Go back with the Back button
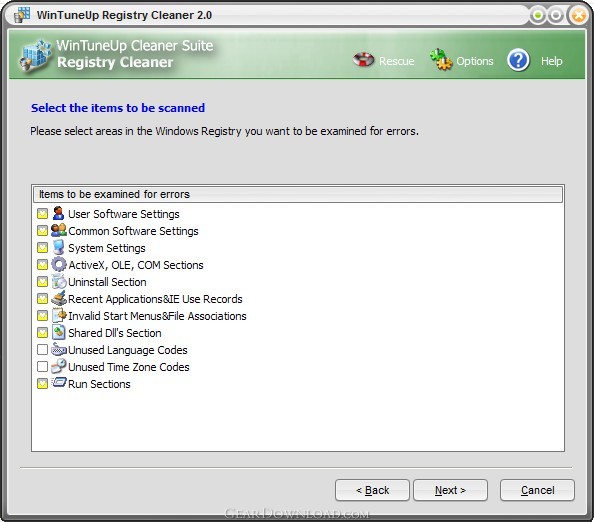The width and height of the screenshot is (594, 522). pos(372,490)
